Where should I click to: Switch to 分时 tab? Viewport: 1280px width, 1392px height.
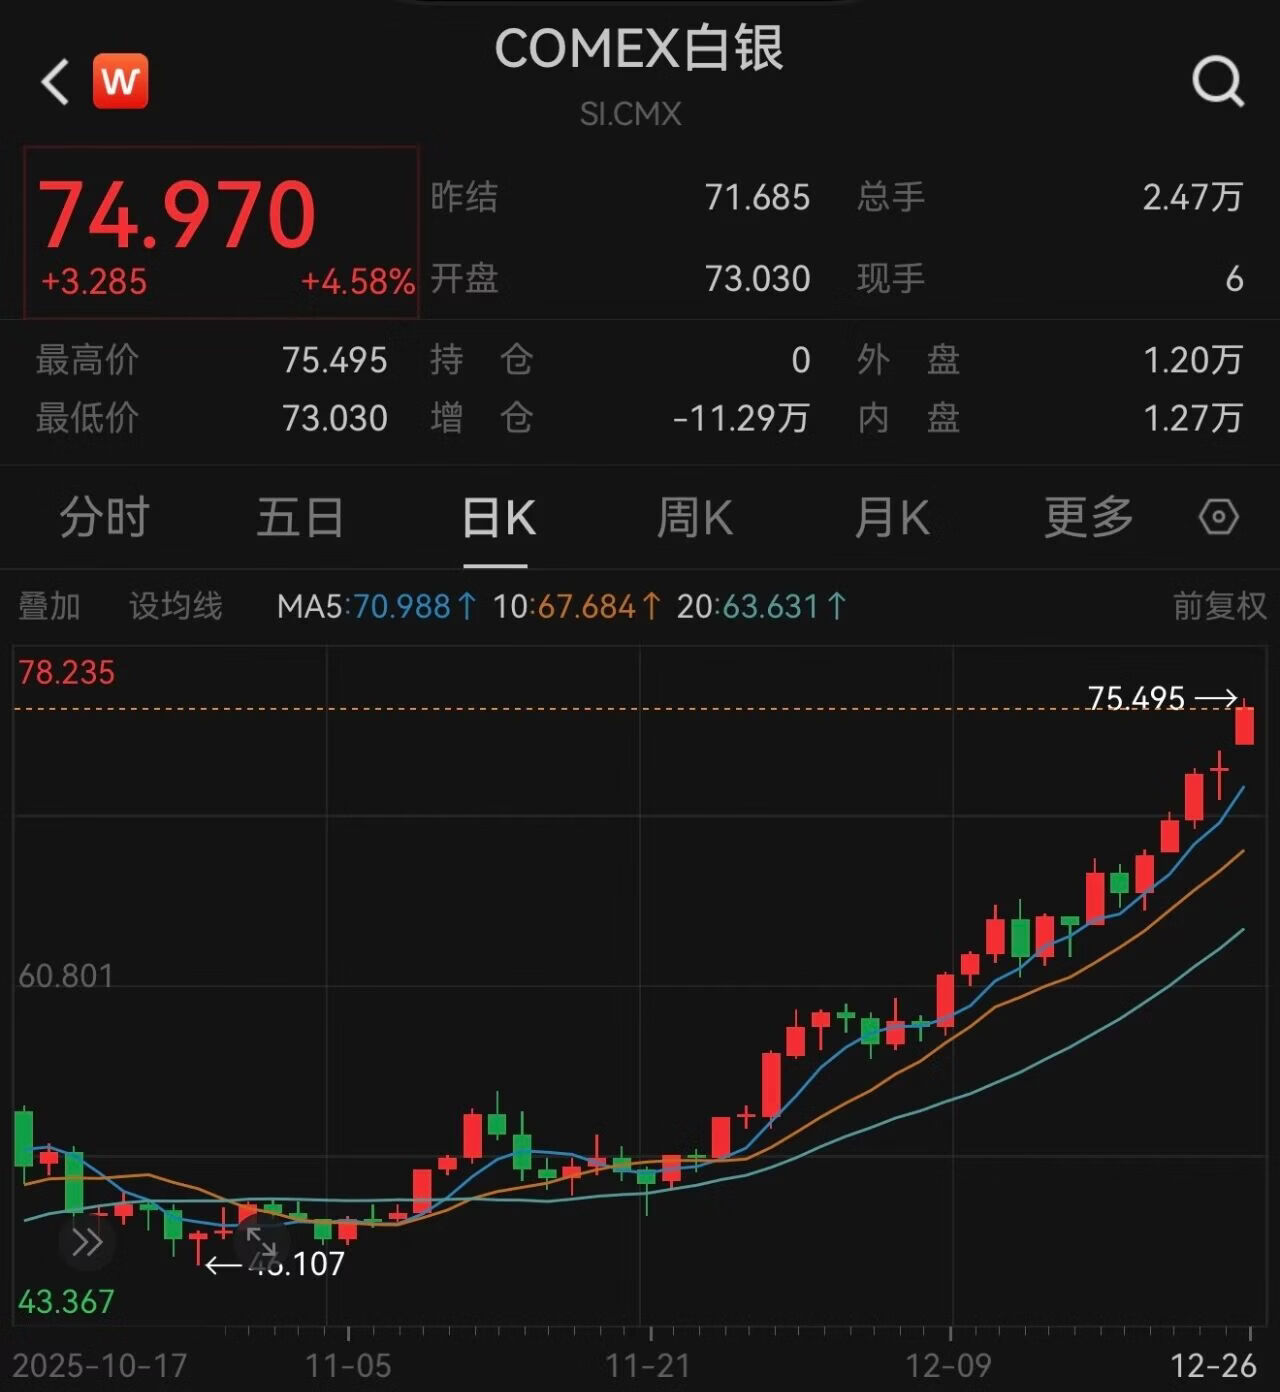tap(104, 517)
